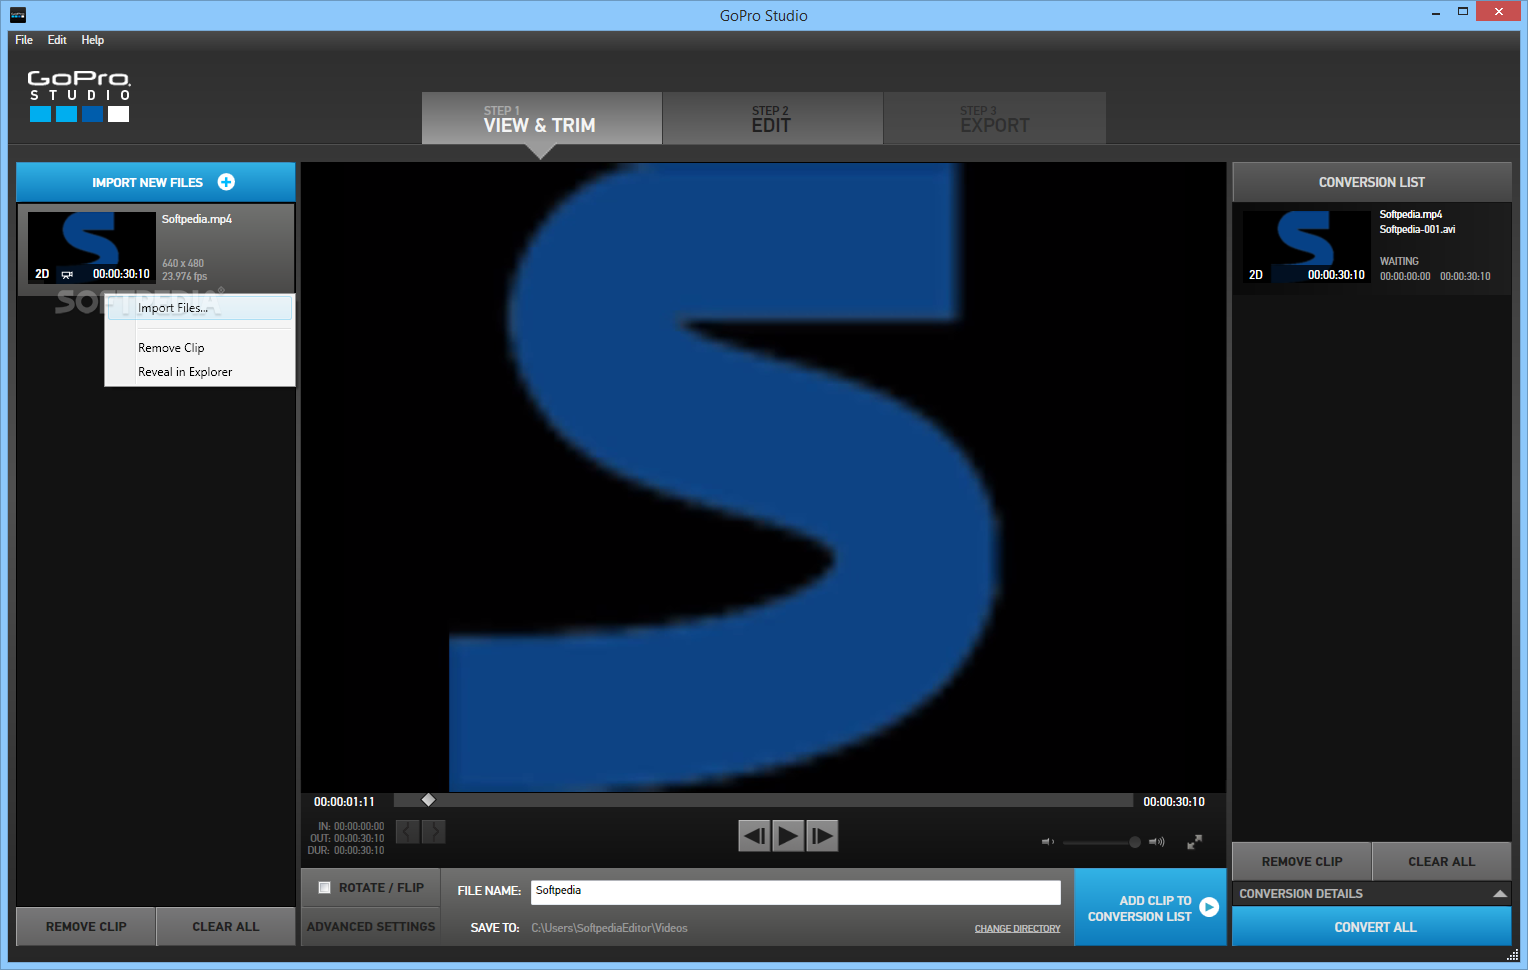This screenshot has width=1528, height=970.
Task: Open the File menu
Action: pyautogui.click(x=24, y=40)
